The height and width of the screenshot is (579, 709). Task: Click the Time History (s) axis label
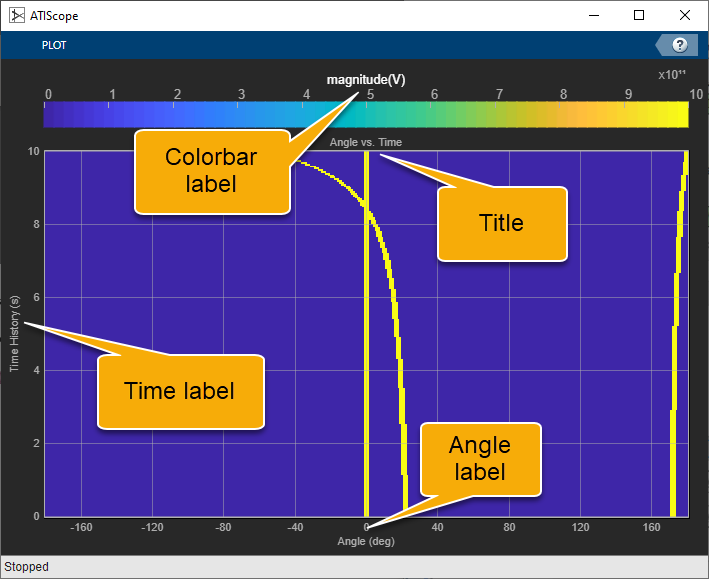point(15,334)
